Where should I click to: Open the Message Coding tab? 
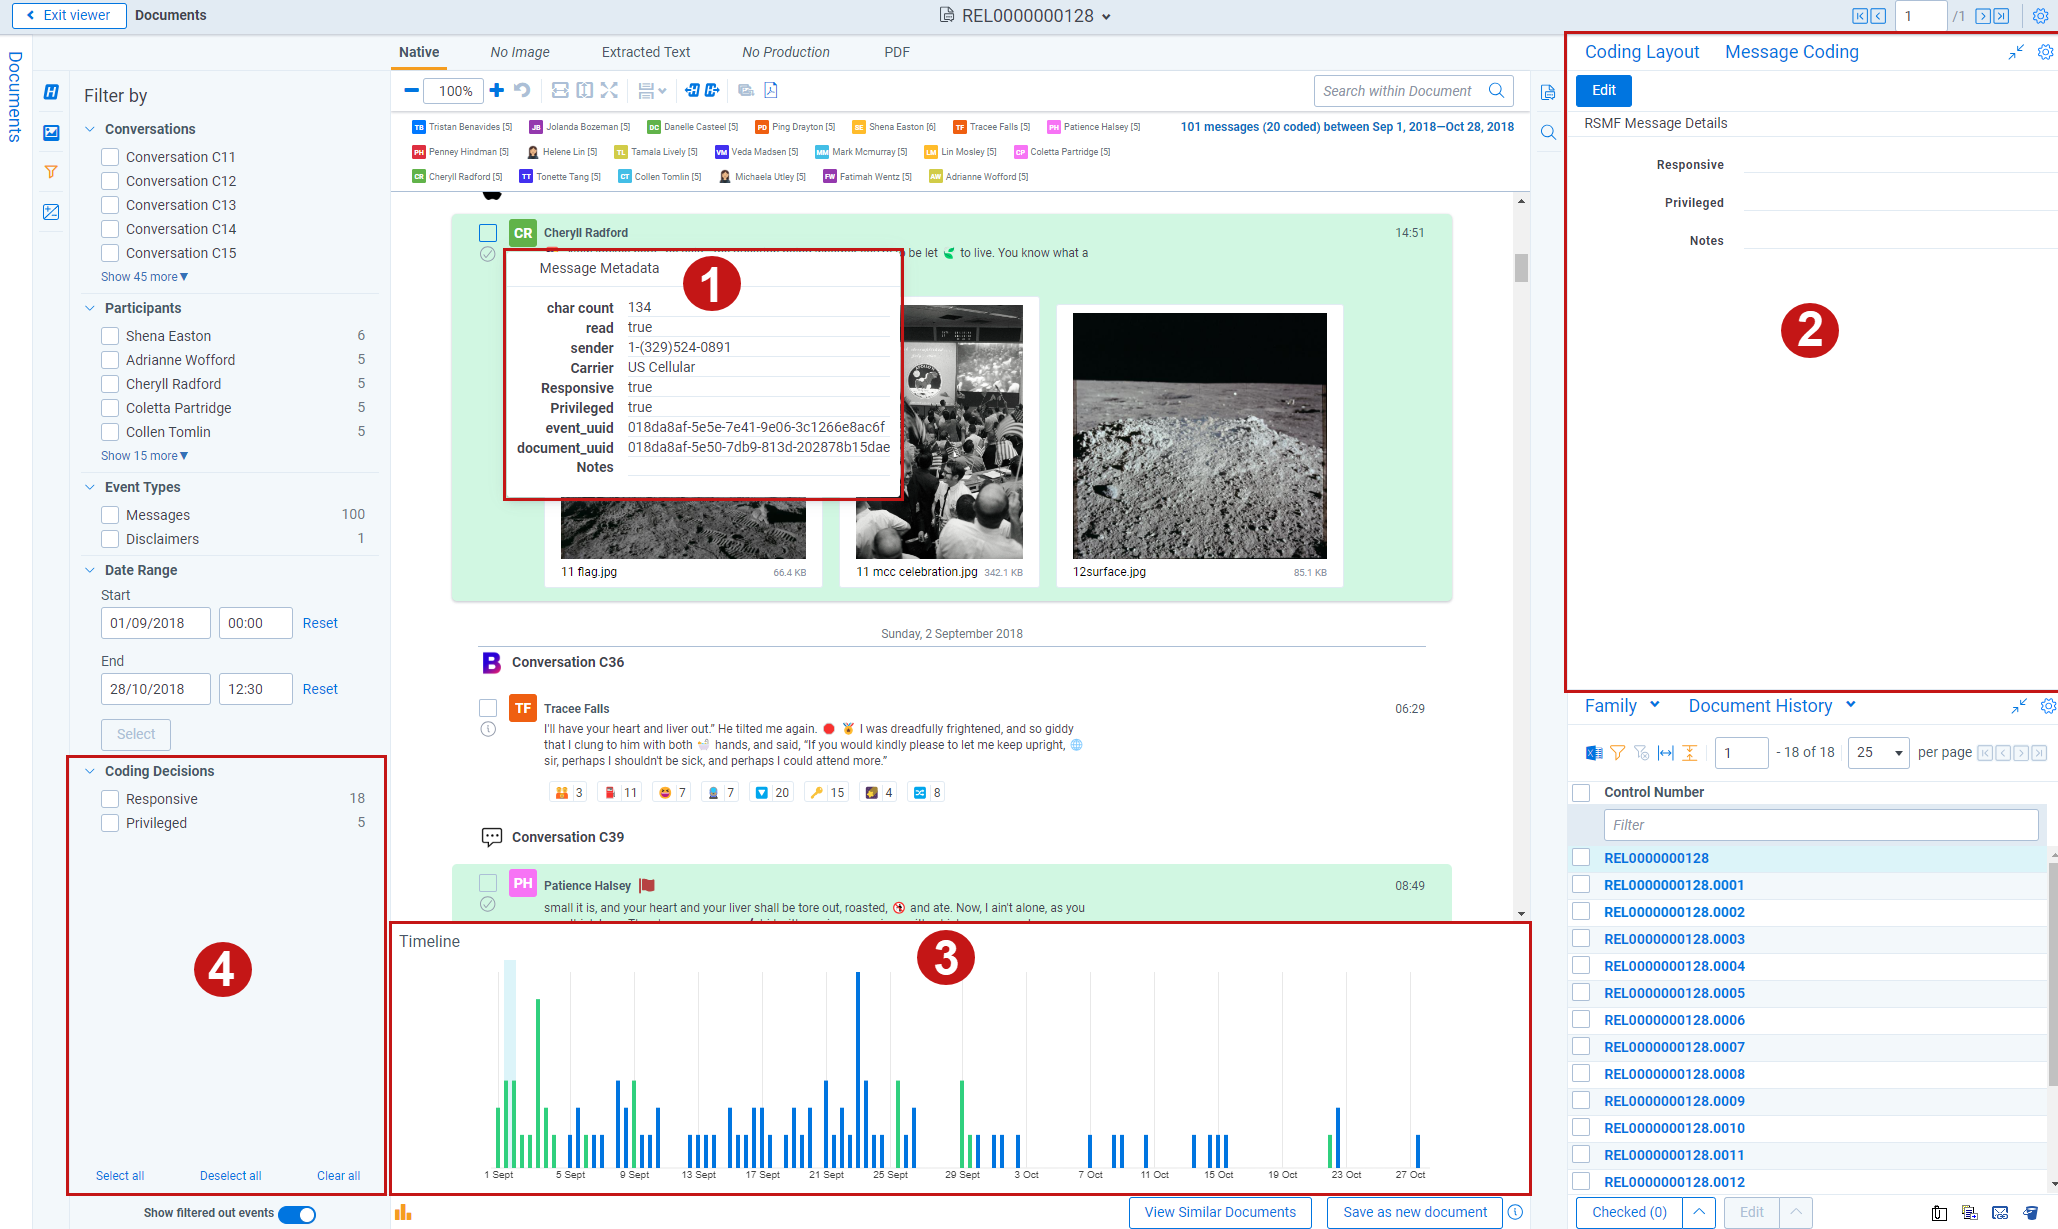tap(1792, 52)
